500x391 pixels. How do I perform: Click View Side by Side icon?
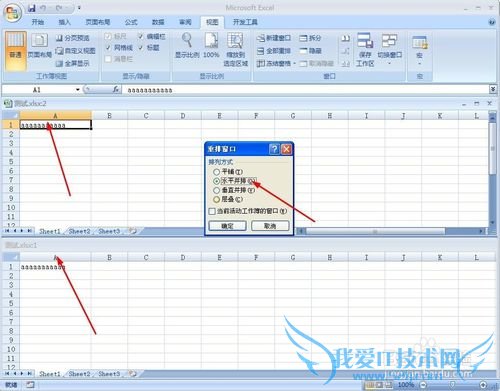tap(345, 38)
